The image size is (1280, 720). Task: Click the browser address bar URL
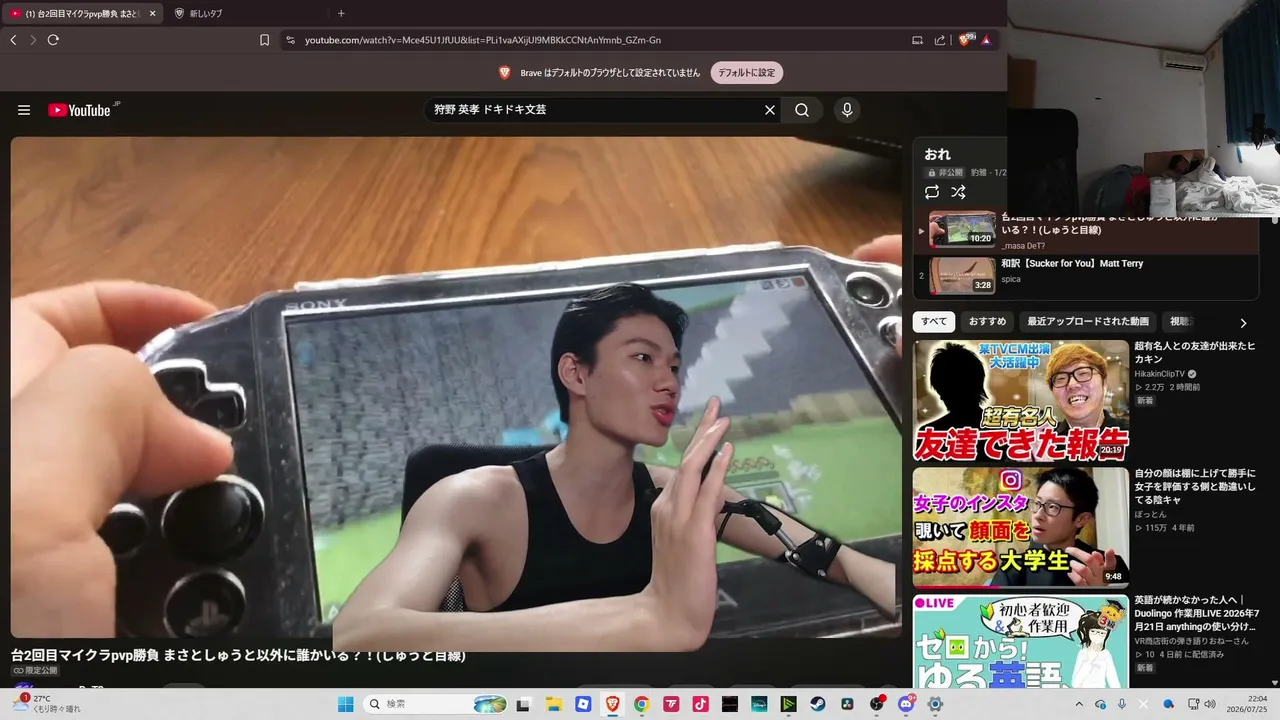click(483, 40)
